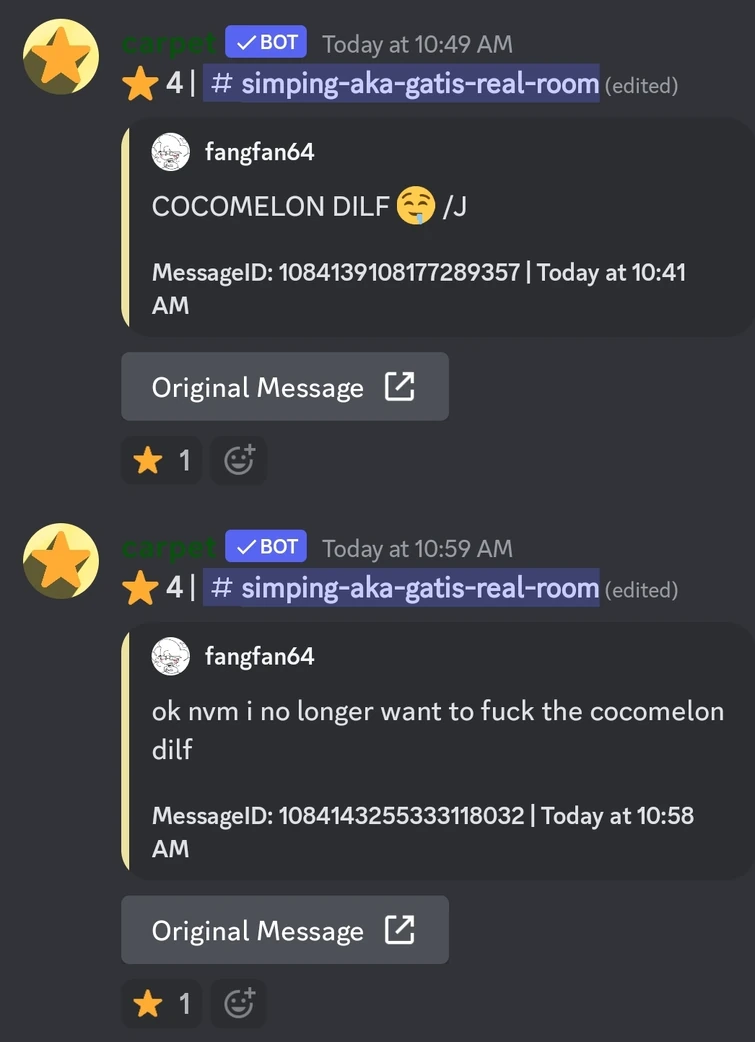The width and height of the screenshot is (755, 1042).
Task: Open Original Message for the COCOMELON DILF post
Action: pos(284,387)
